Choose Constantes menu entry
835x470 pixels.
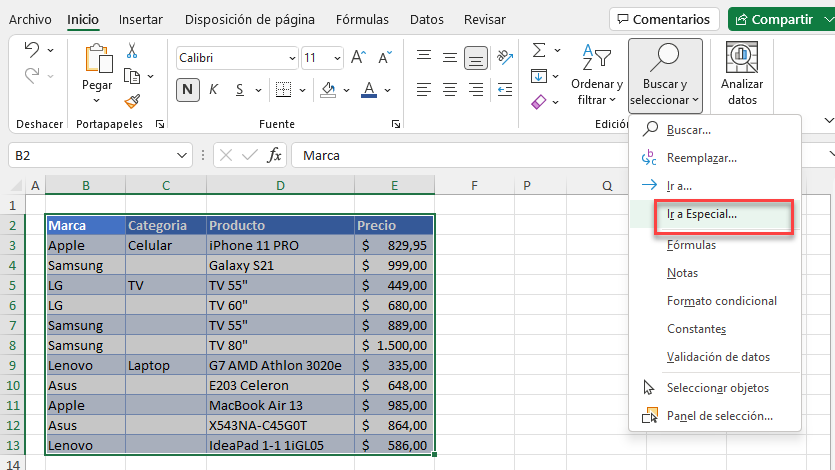[715, 329]
